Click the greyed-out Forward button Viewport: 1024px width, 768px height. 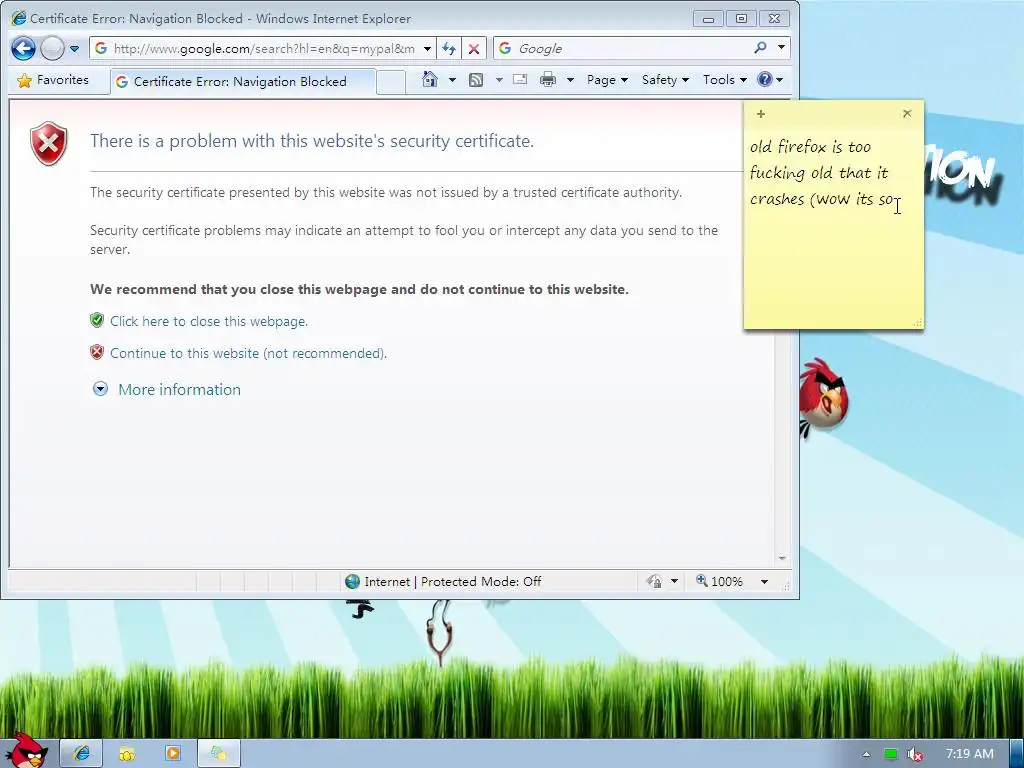click(52, 48)
